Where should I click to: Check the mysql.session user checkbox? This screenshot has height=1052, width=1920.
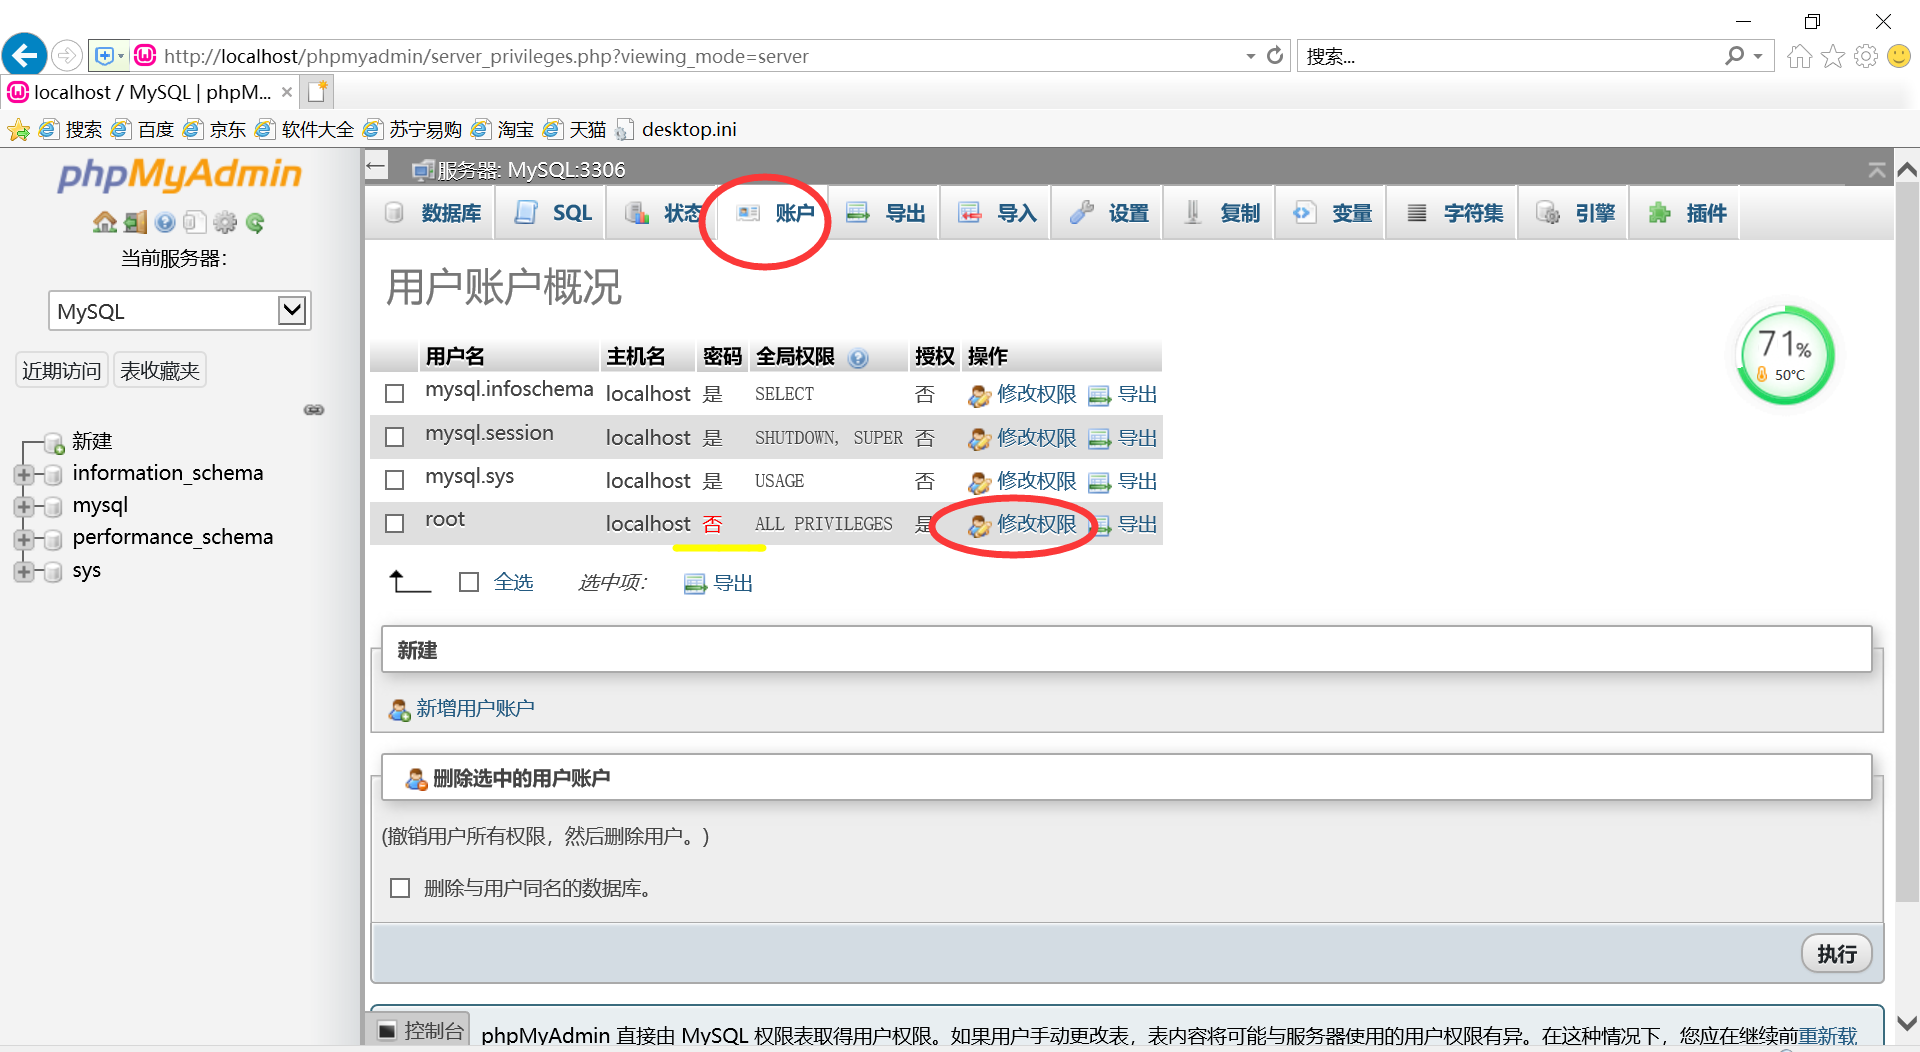coord(395,437)
